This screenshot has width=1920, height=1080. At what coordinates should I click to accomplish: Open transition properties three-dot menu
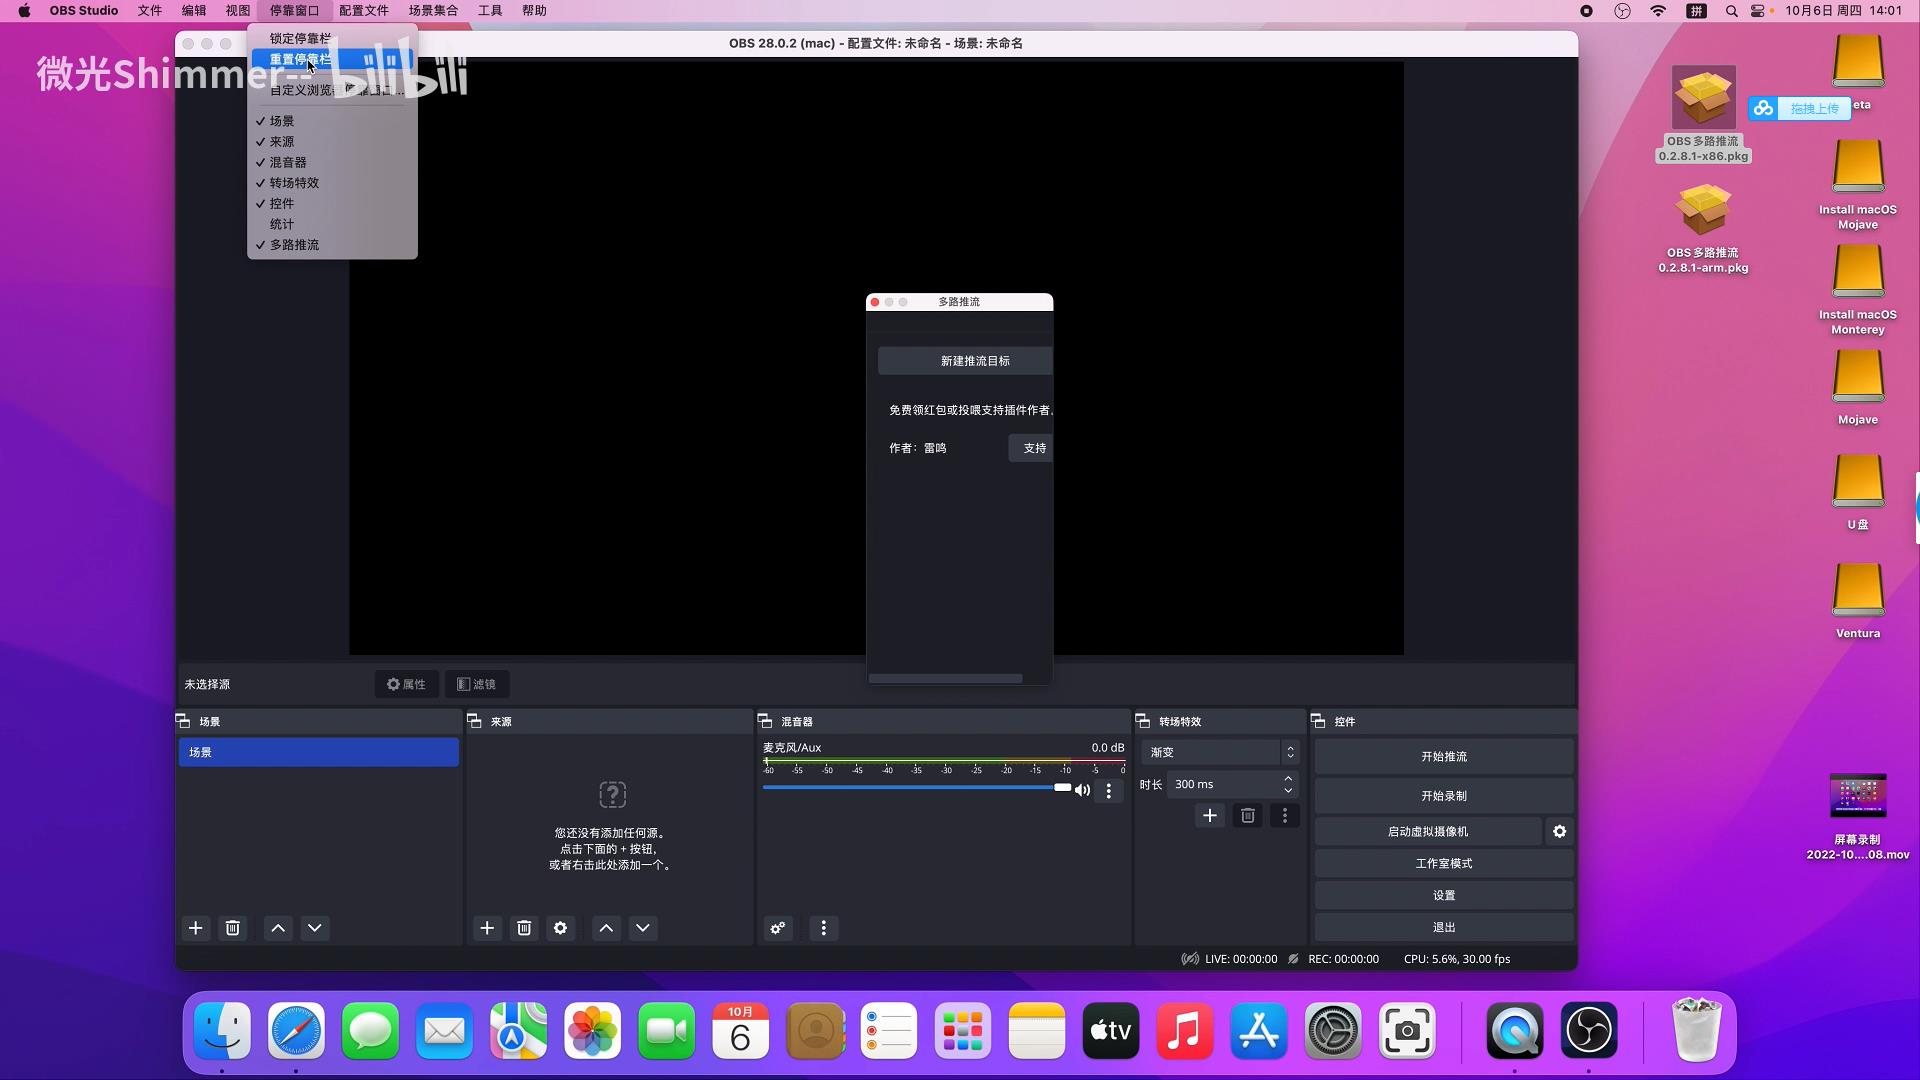1285,816
